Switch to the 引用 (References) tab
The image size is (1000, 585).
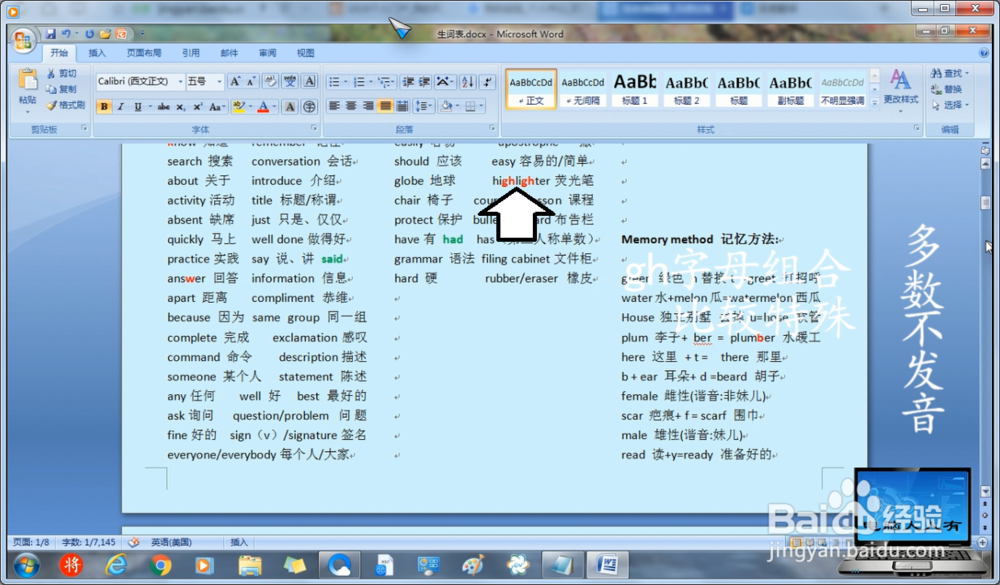point(191,53)
